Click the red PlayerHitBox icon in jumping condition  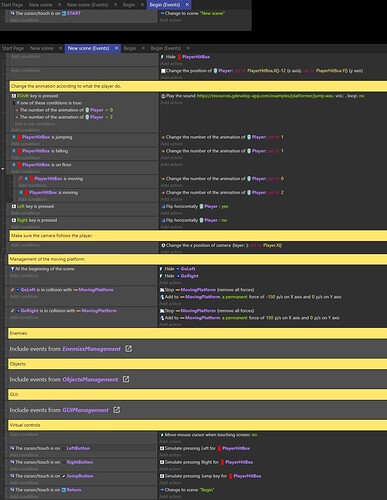[19, 137]
